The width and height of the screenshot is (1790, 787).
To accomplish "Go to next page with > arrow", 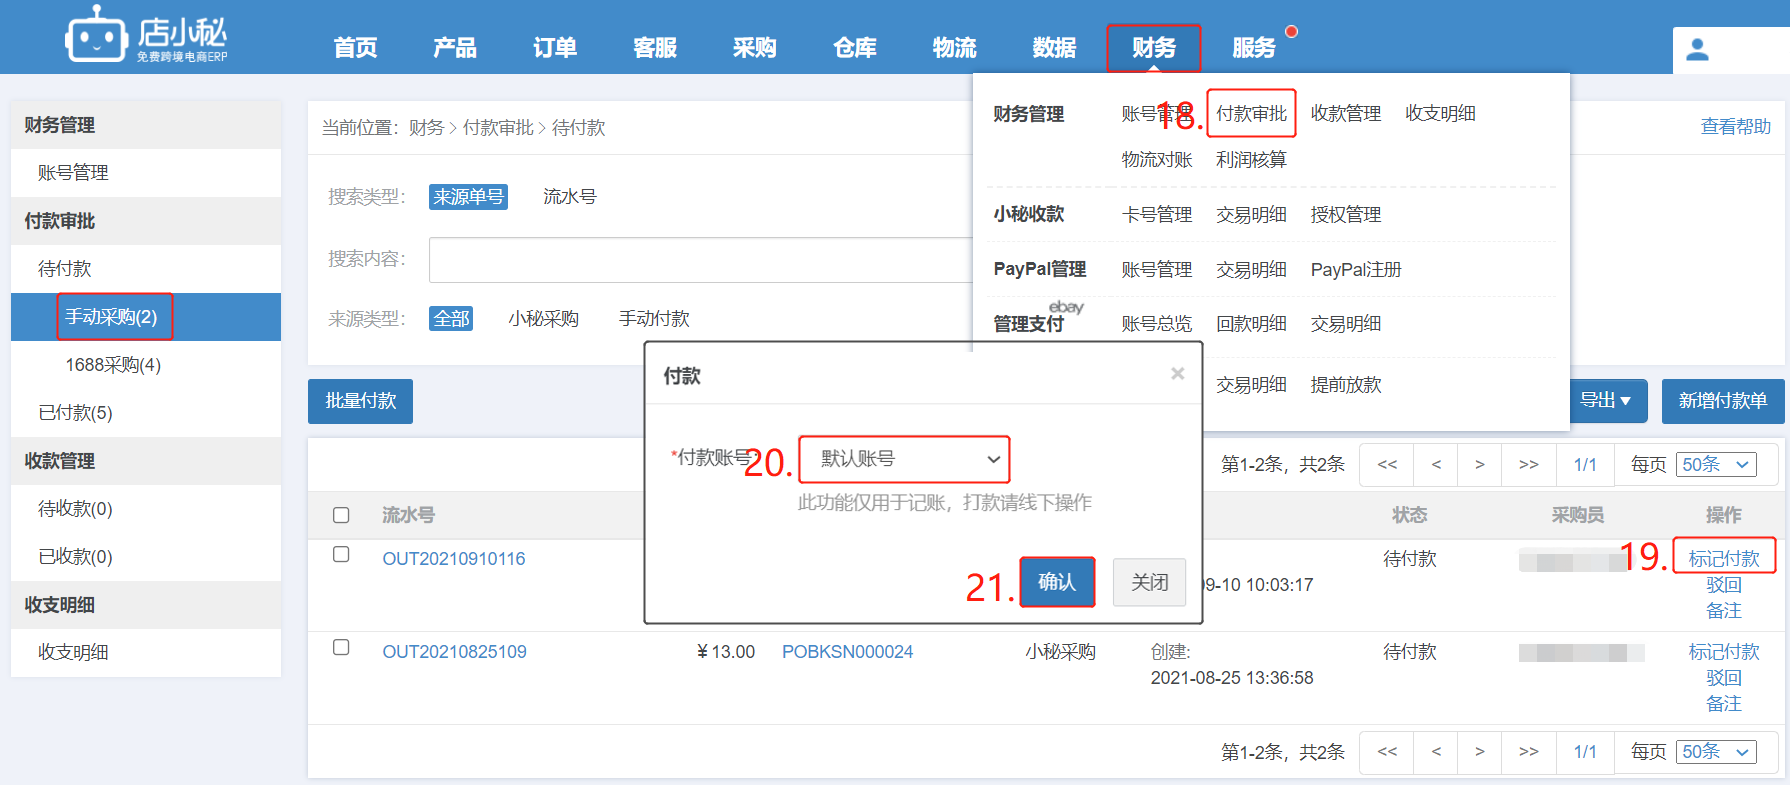I will 1479,464.
